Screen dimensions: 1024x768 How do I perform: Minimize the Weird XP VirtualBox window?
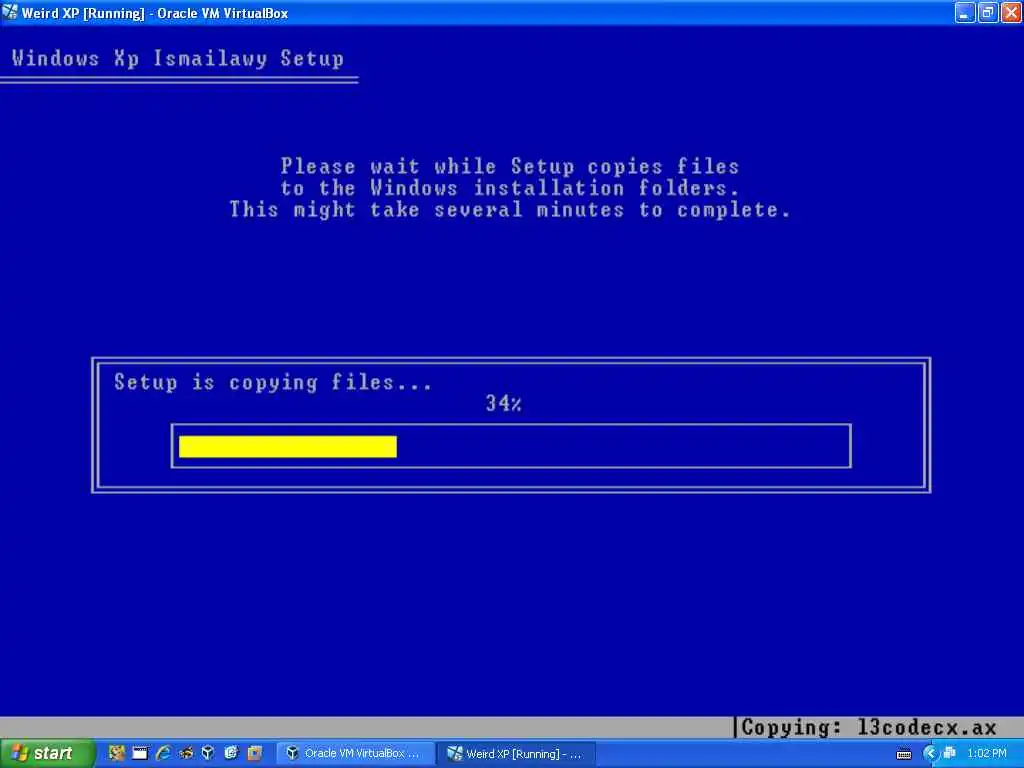[x=965, y=12]
